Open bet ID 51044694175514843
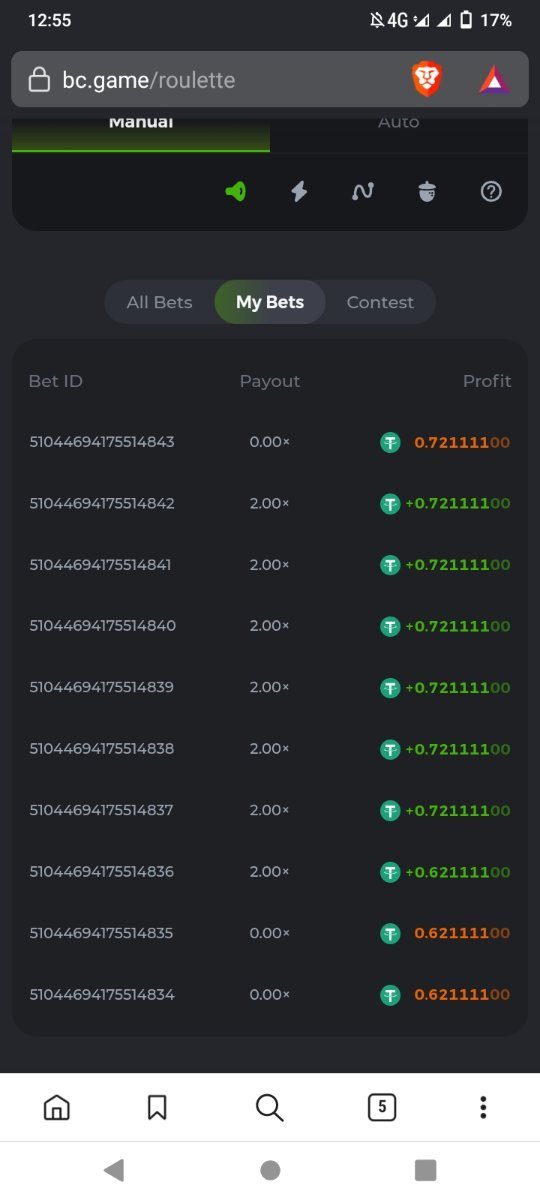The width and height of the screenshot is (540, 1200). click(102, 442)
